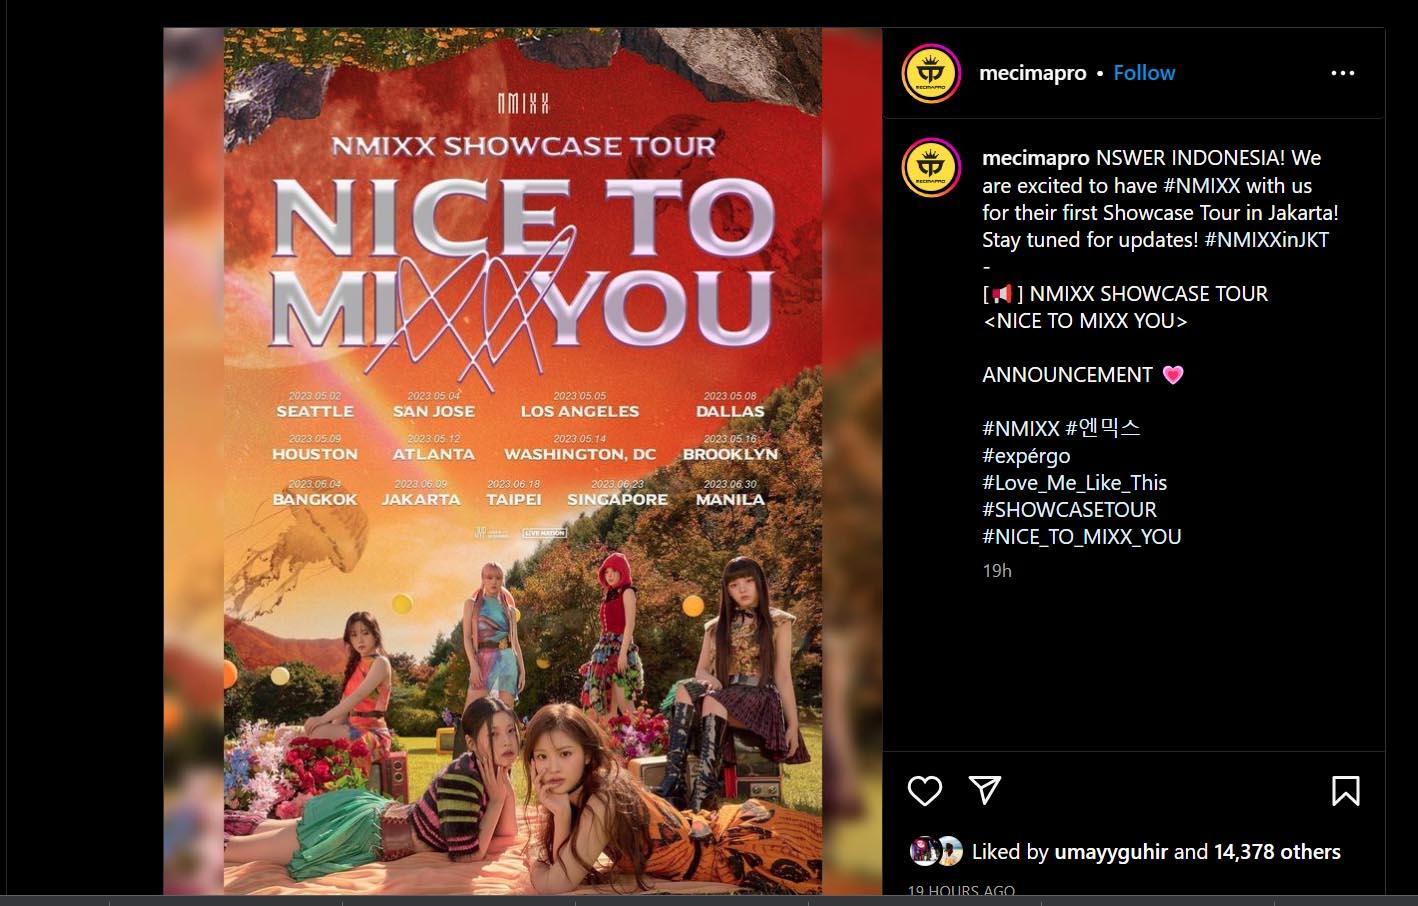Like the post with heart icon

[925, 790]
